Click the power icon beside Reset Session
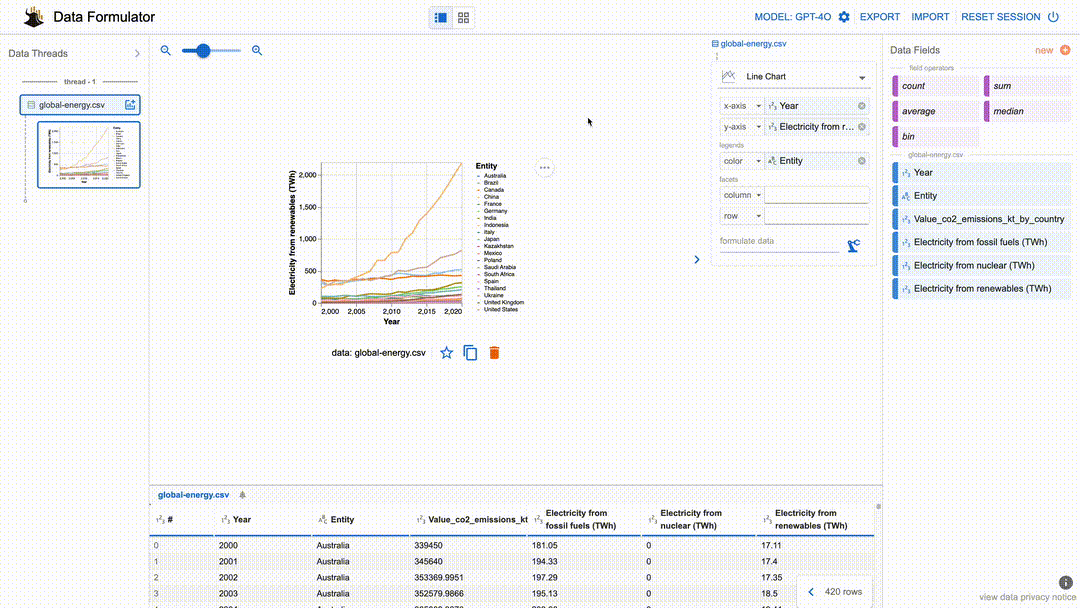Viewport: 1080px width, 608px height. click(x=1053, y=17)
